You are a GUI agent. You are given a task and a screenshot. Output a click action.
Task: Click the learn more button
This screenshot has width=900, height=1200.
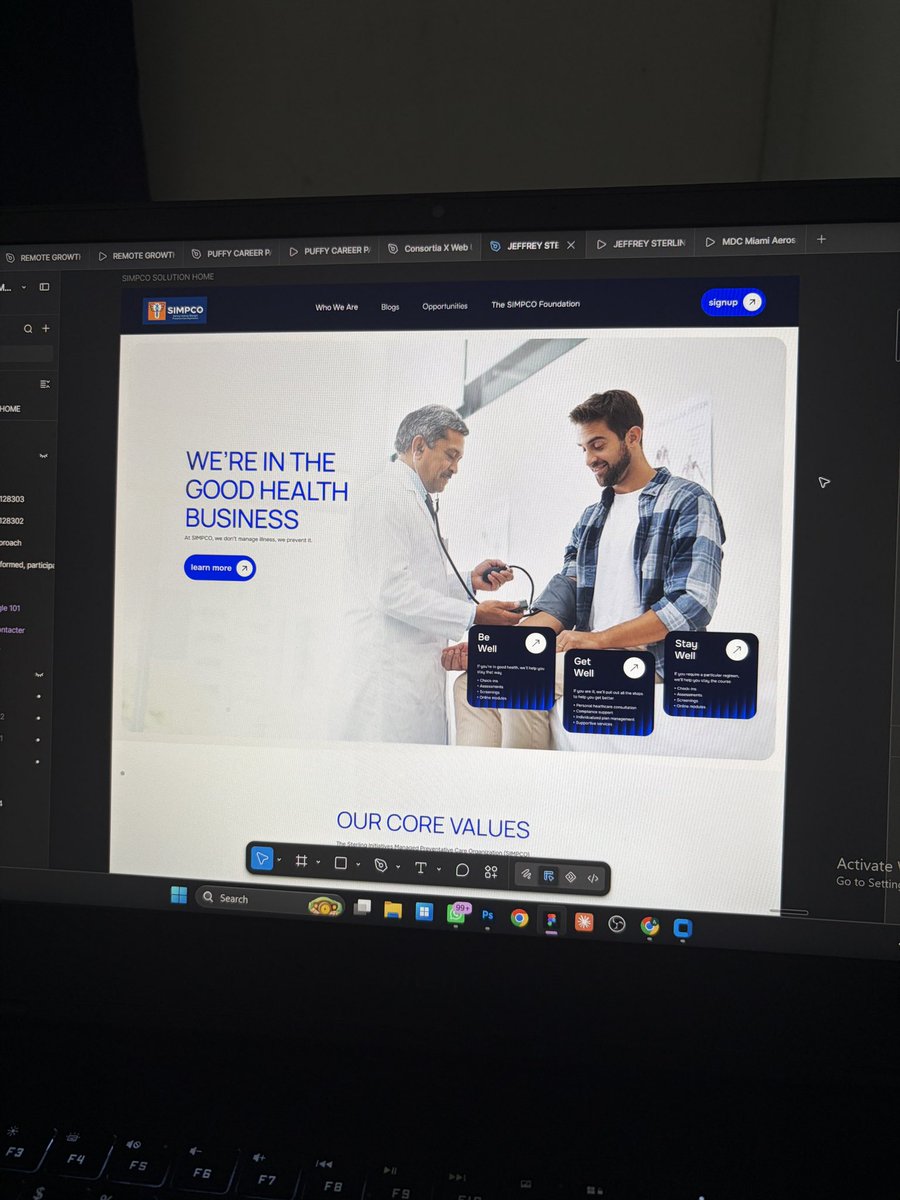[x=220, y=568]
